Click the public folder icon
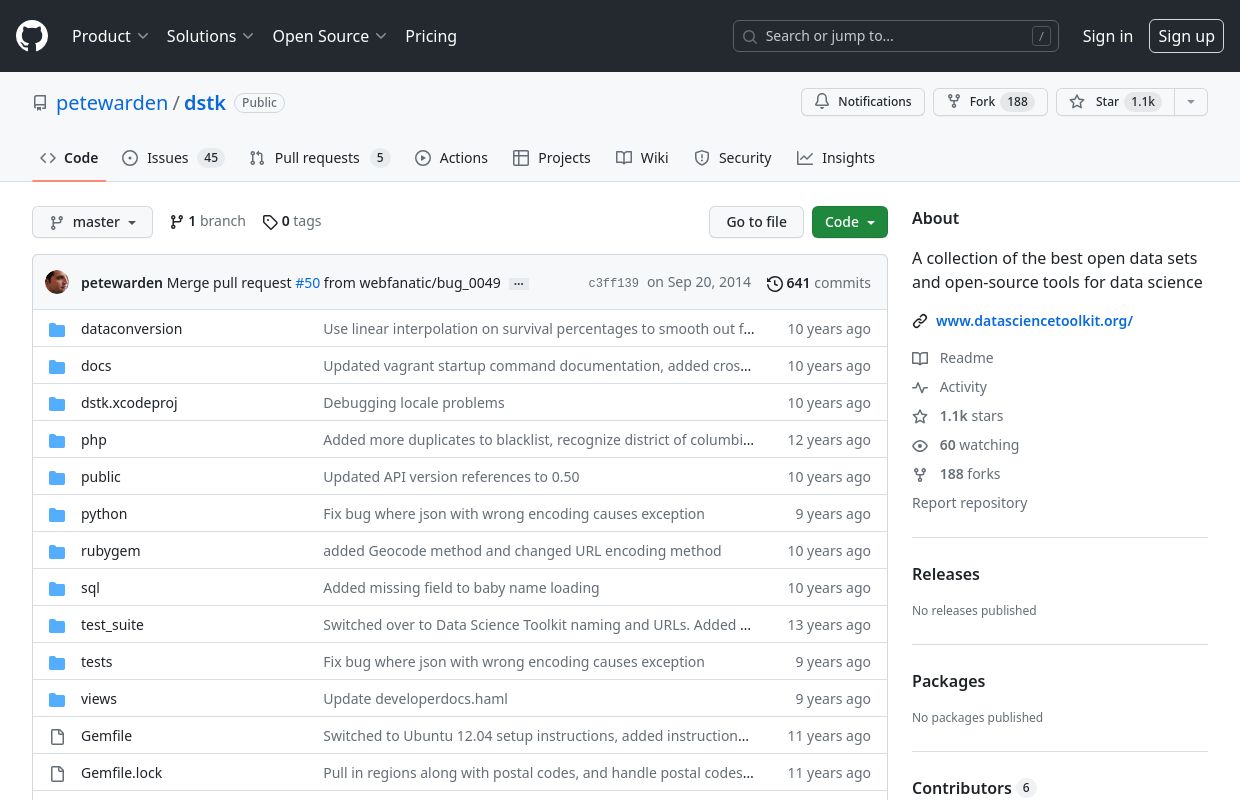The height and width of the screenshot is (800, 1240). (x=57, y=477)
